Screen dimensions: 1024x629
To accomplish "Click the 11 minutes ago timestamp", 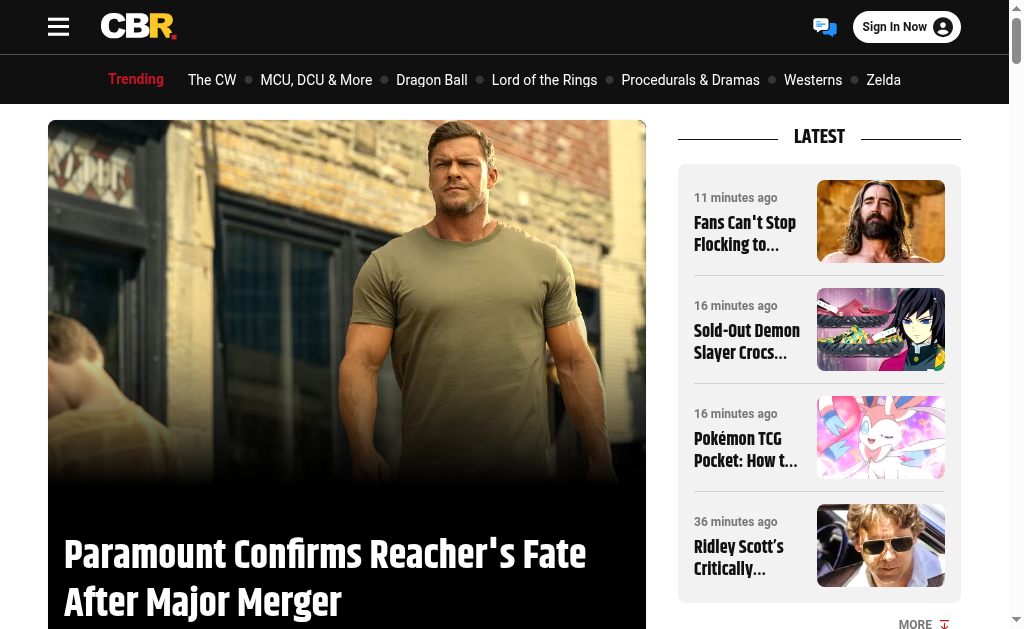I will [735, 197].
